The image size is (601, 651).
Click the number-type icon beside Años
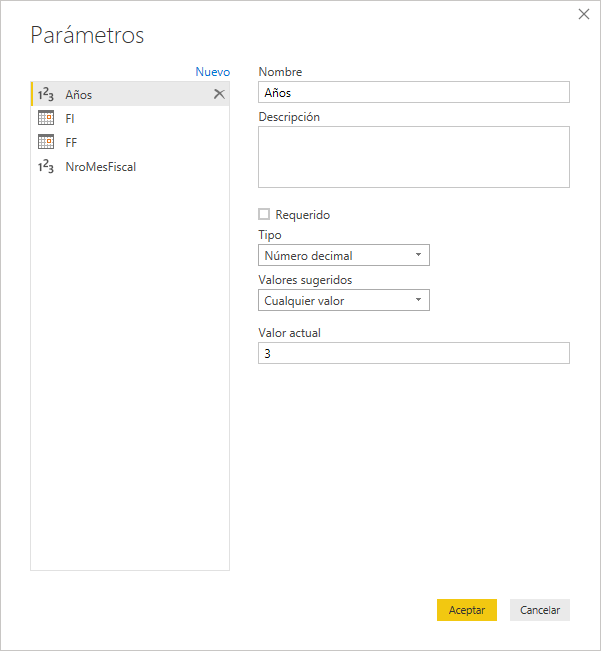point(45,94)
